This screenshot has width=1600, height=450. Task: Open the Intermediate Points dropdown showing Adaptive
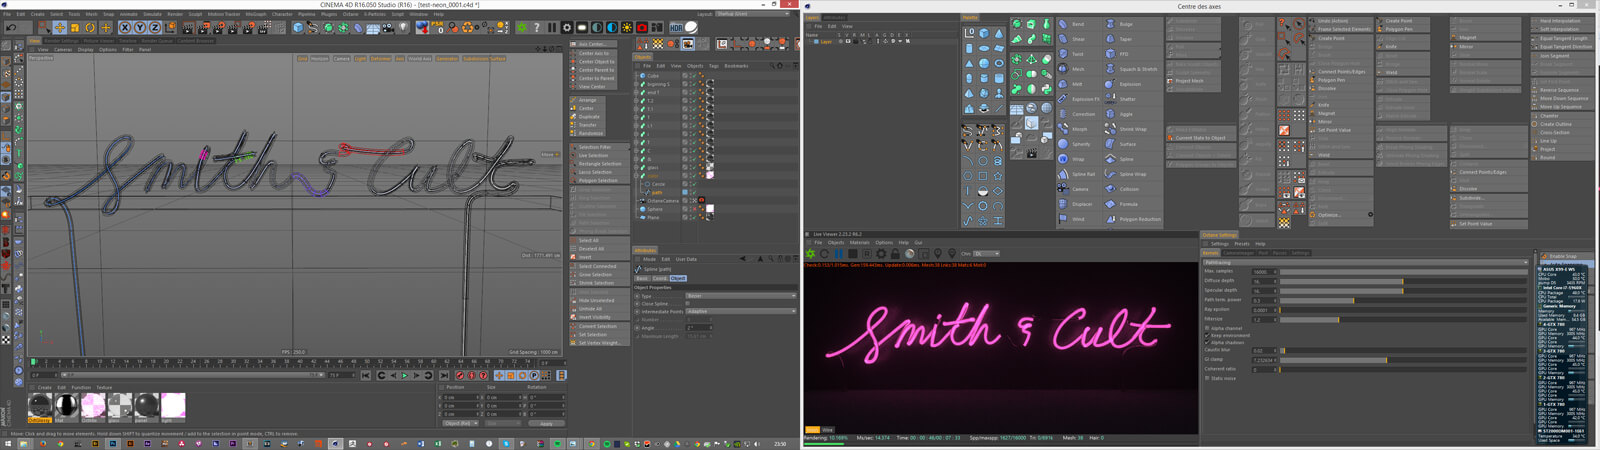coord(741,311)
